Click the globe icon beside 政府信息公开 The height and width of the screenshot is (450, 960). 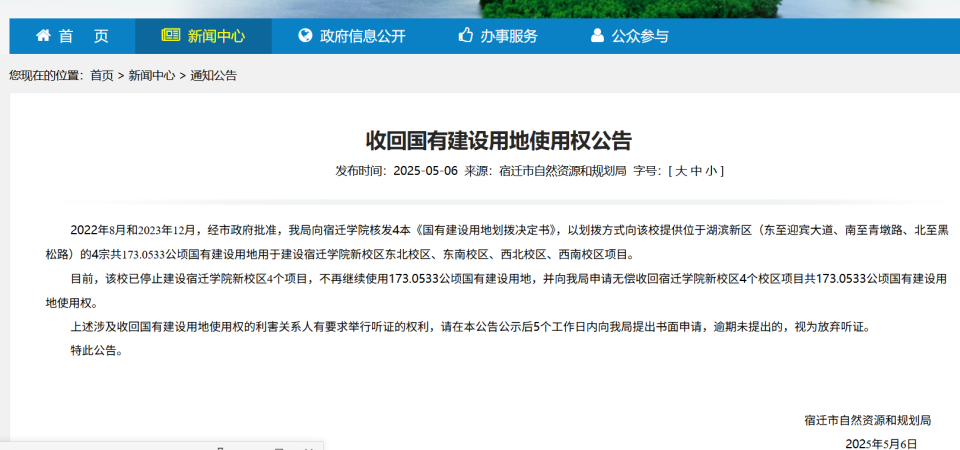(305, 36)
